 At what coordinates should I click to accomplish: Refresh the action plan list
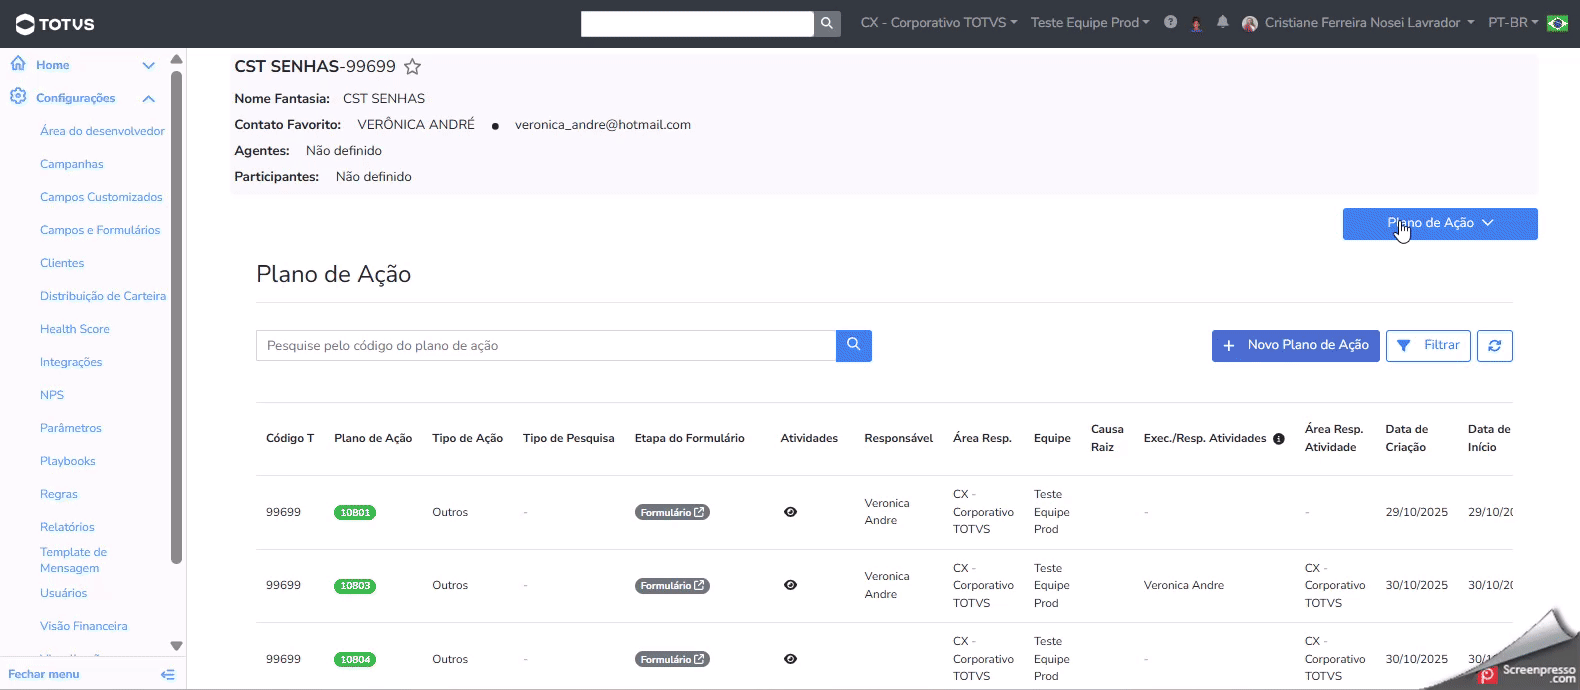1494,346
